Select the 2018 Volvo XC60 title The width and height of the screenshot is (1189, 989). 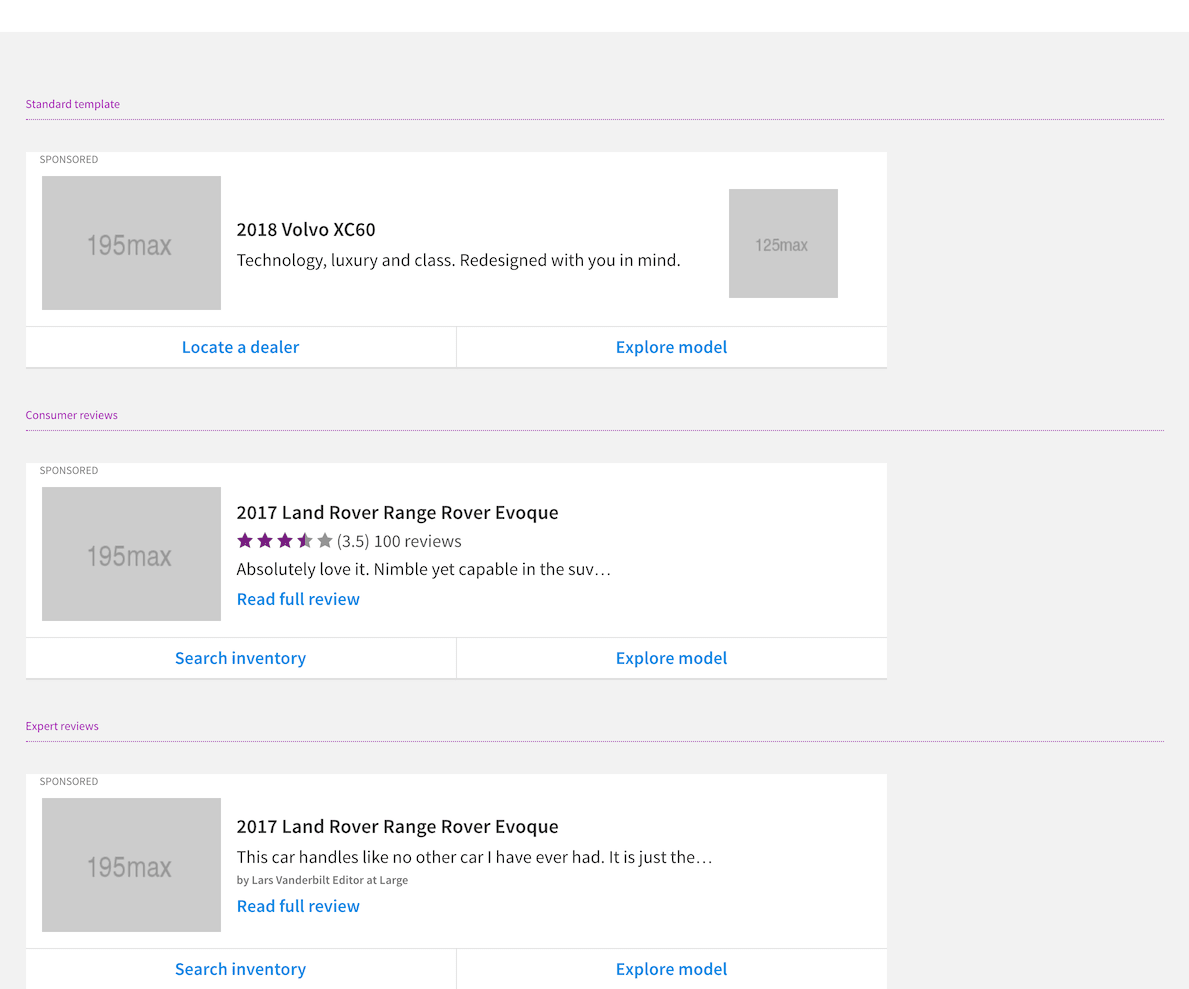306,230
